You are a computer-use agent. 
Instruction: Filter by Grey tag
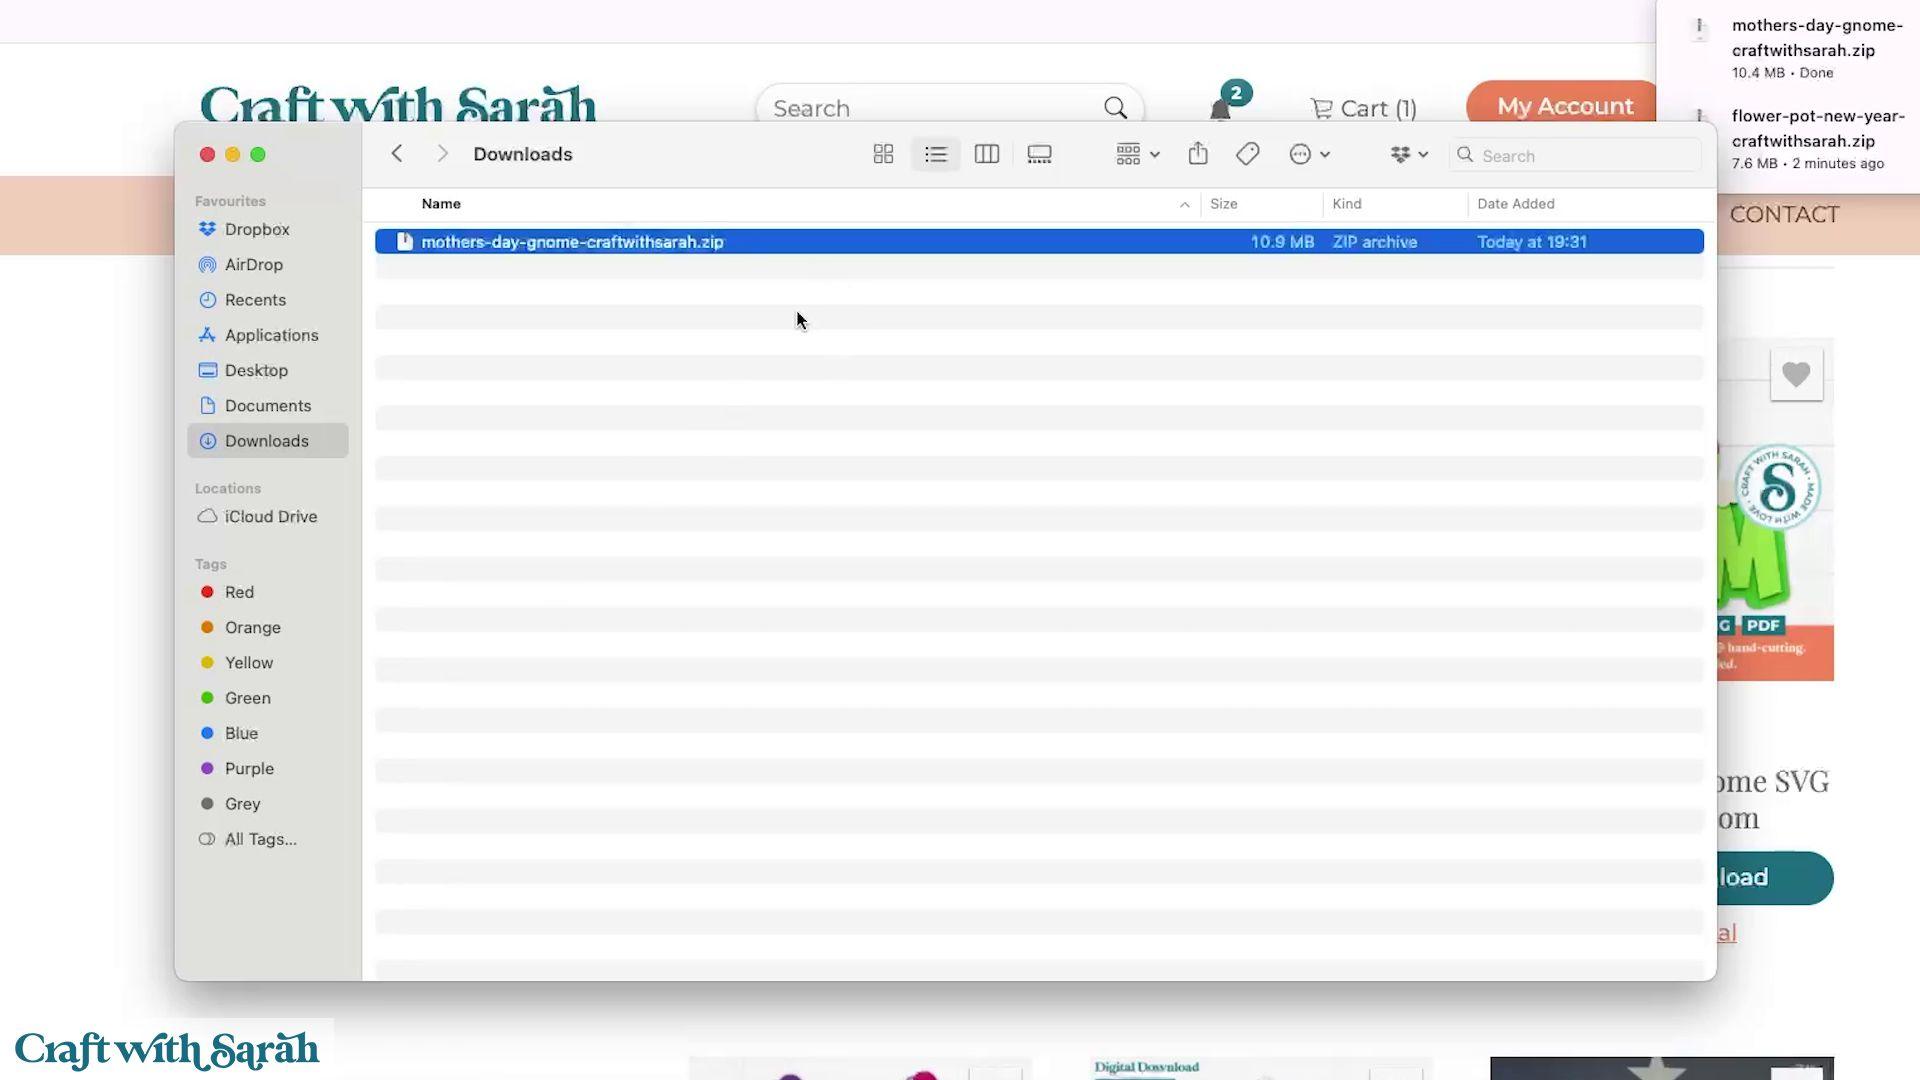(267, 804)
